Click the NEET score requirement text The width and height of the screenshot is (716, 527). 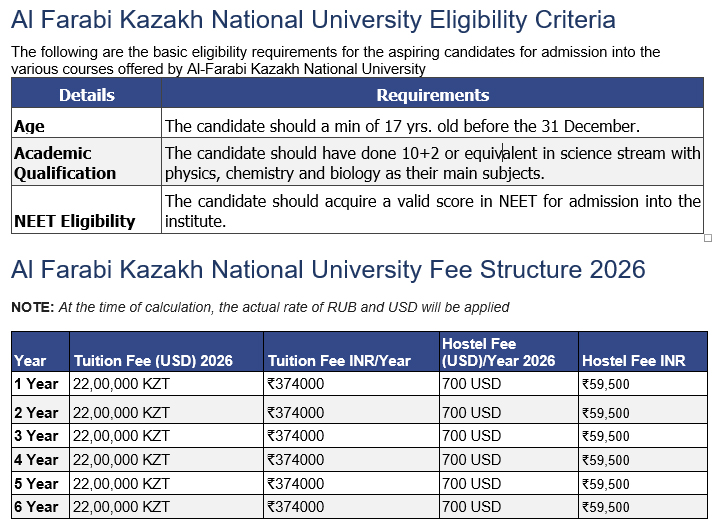pos(432,210)
